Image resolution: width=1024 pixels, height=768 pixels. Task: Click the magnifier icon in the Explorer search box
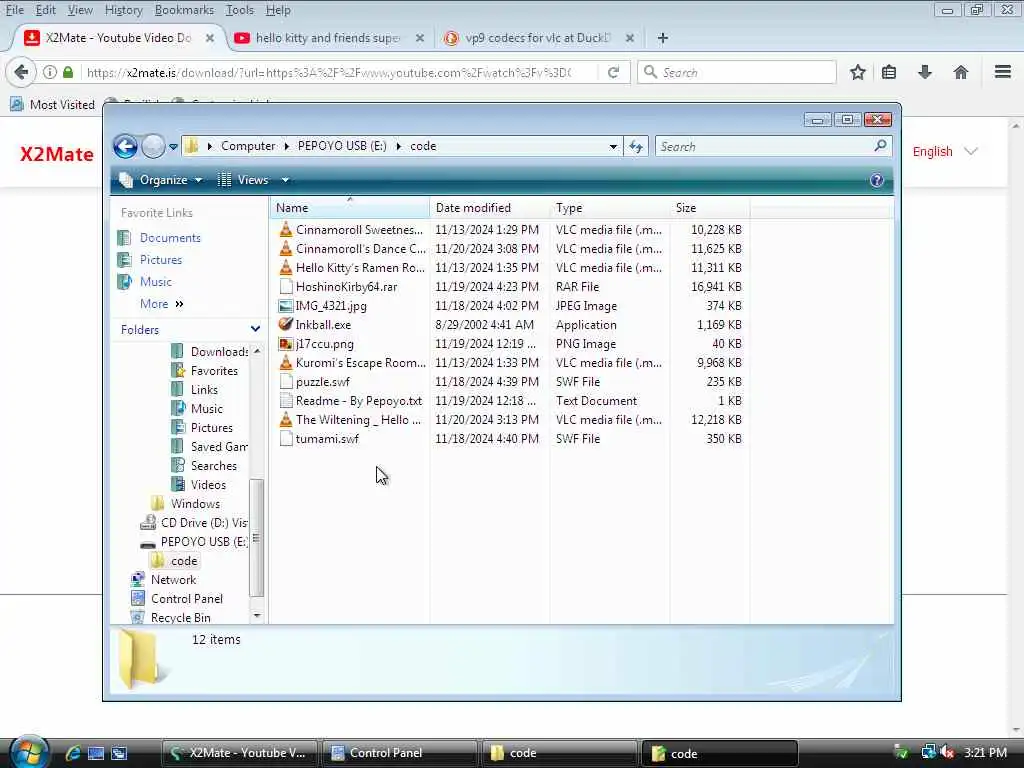coord(880,146)
